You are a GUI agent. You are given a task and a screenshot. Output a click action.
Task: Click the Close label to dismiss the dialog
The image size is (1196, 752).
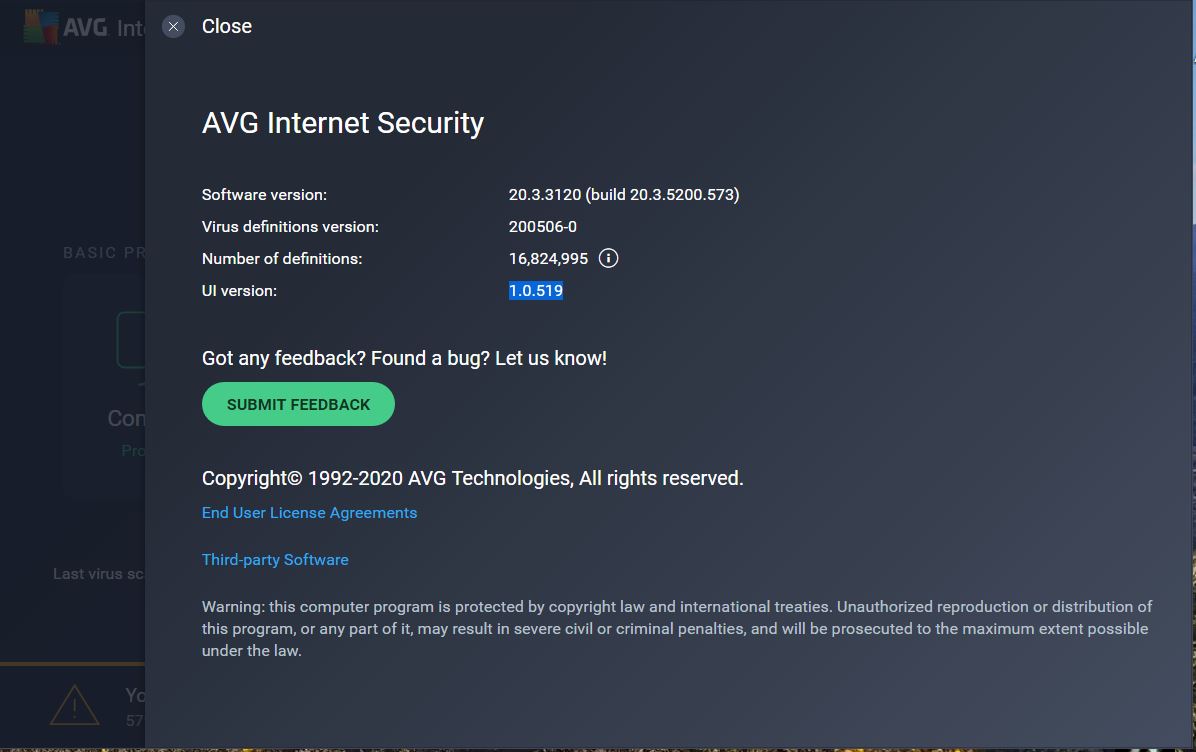(x=226, y=26)
